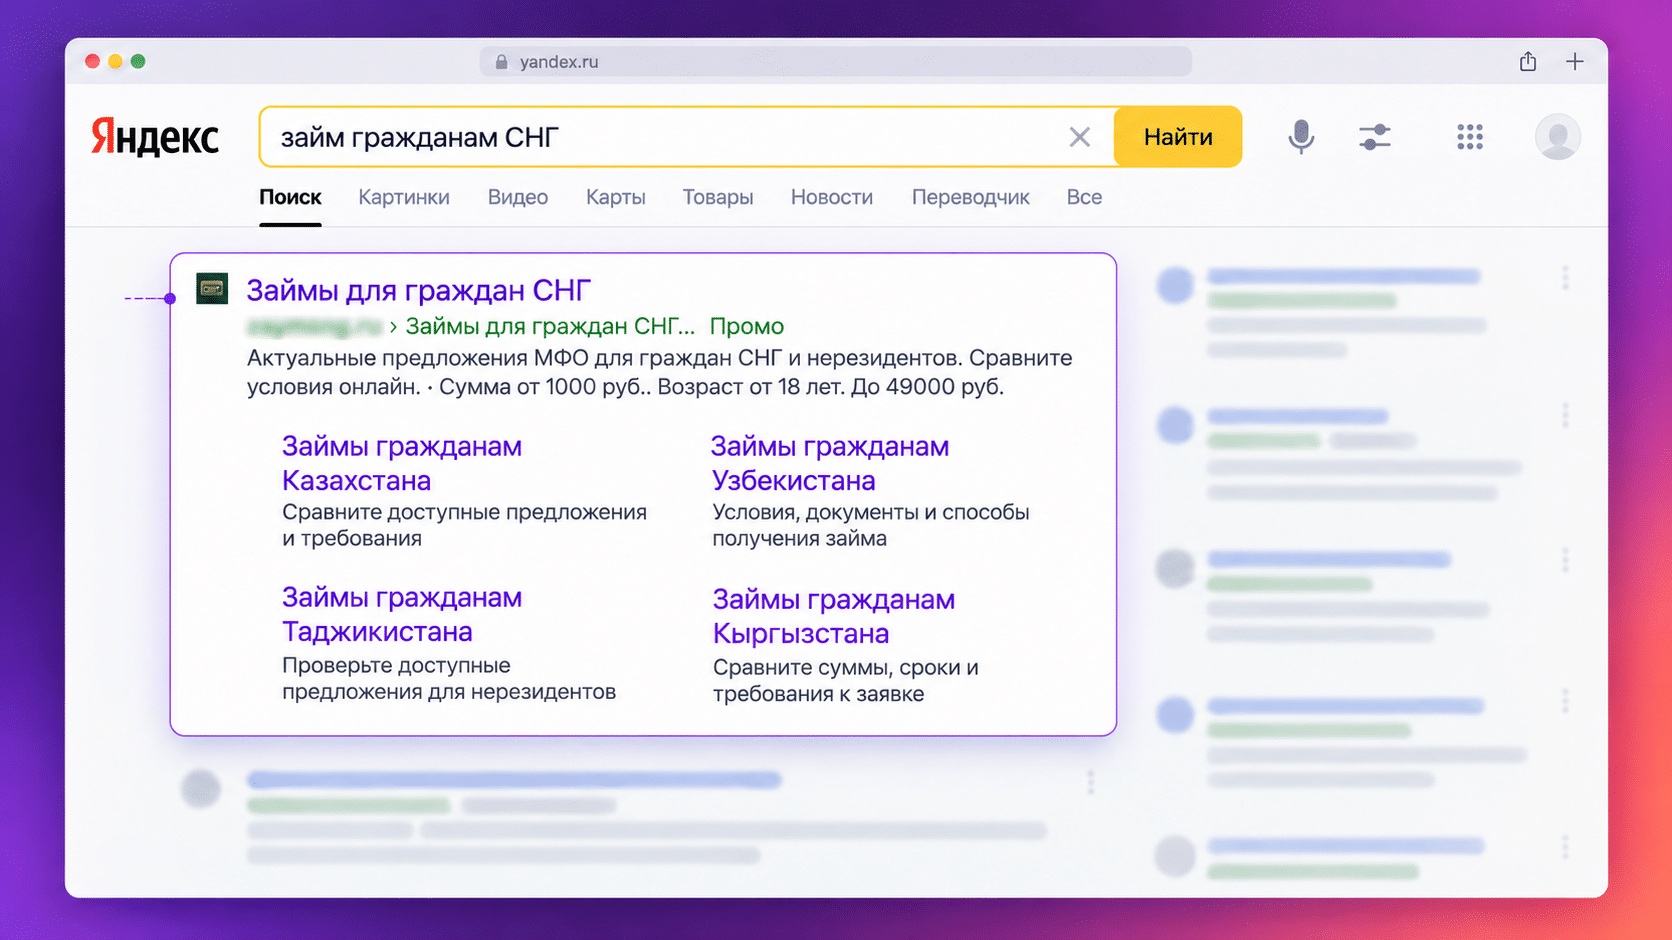
Task: Click the favicon next to Займы для граждан СНГ
Action: pyautogui.click(x=212, y=289)
